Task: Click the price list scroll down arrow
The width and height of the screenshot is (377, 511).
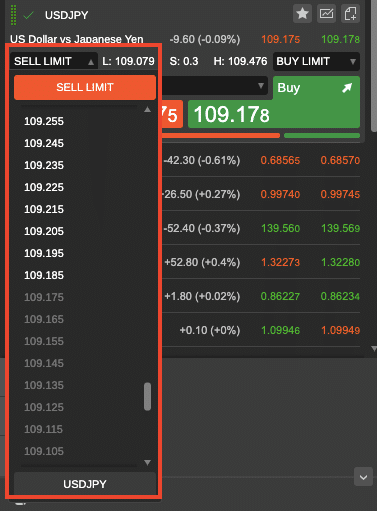Action: 147,463
